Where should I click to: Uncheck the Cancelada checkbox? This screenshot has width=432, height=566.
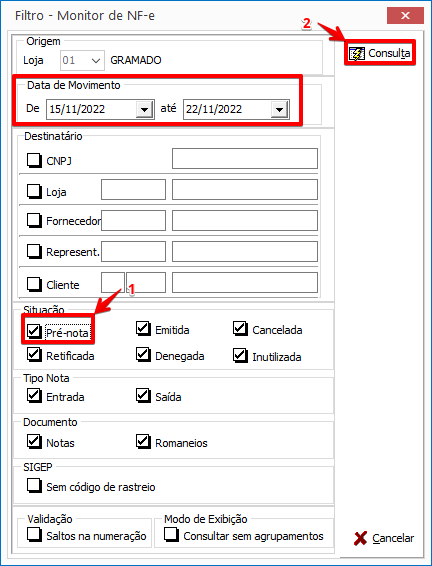[x=240, y=328]
